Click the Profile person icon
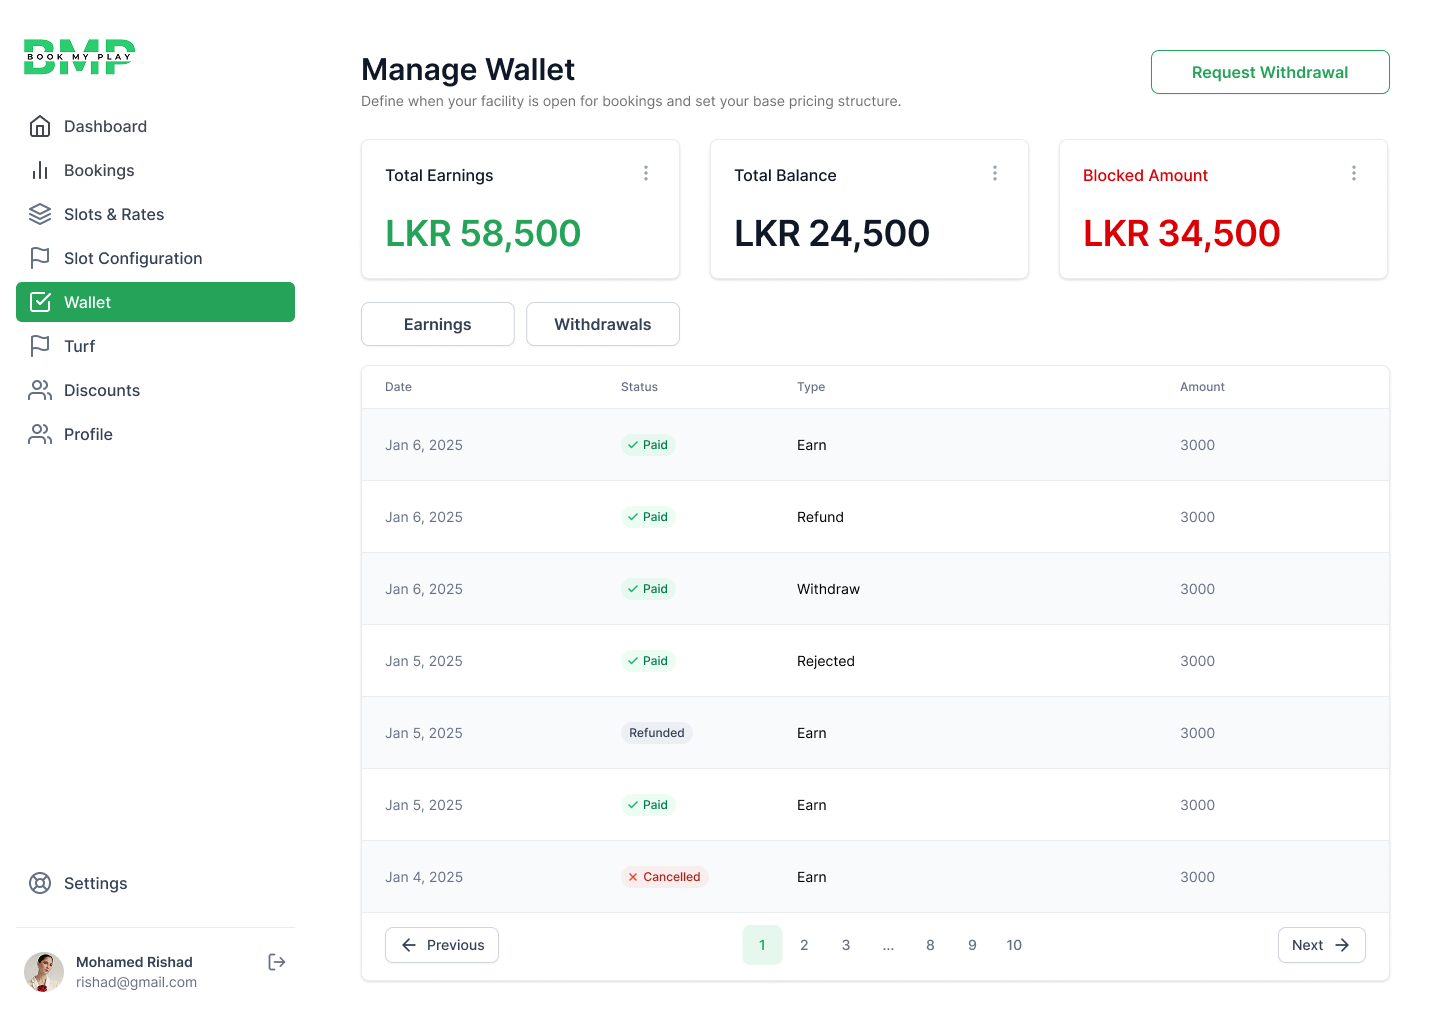The width and height of the screenshot is (1440, 1024). point(40,434)
